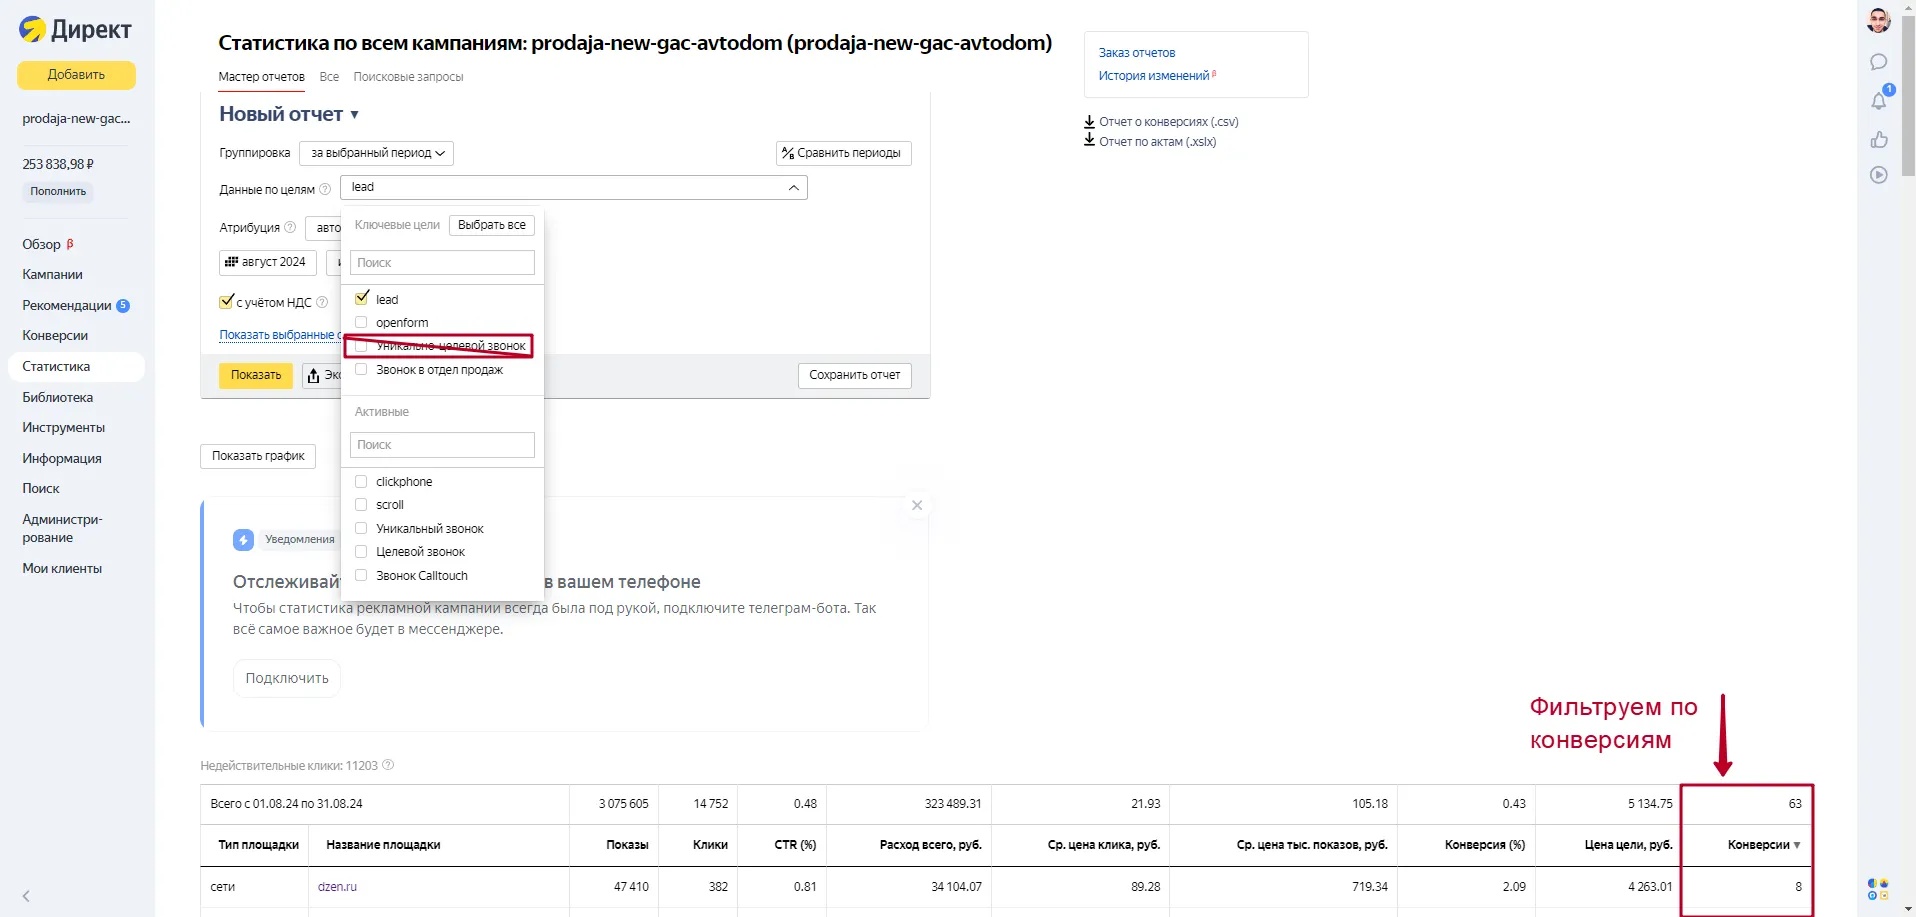1916x917 pixels.
Task: Enable the clickphone goal checkbox
Action: [362, 481]
